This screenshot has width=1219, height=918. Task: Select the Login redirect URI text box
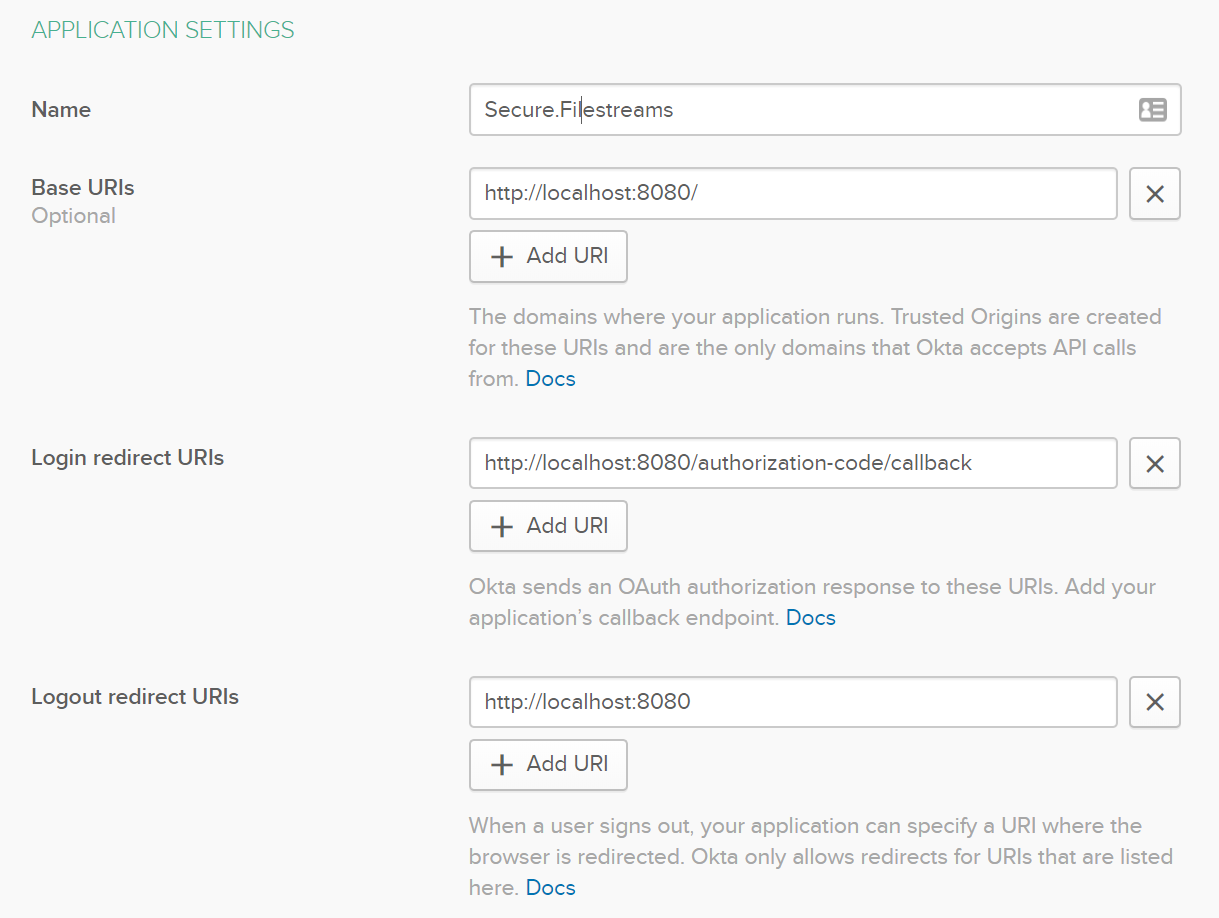[x=792, y=463]
